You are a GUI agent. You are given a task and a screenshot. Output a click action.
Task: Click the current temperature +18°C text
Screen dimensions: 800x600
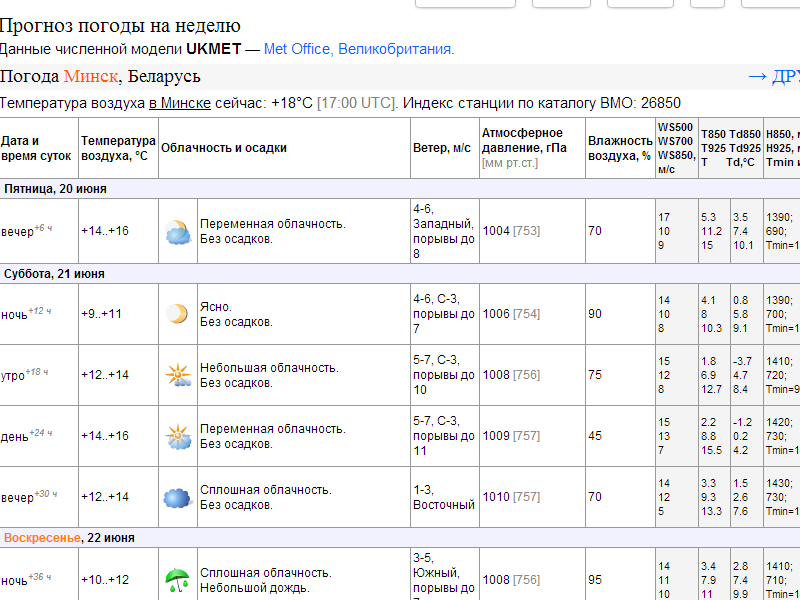coord(292,103)
